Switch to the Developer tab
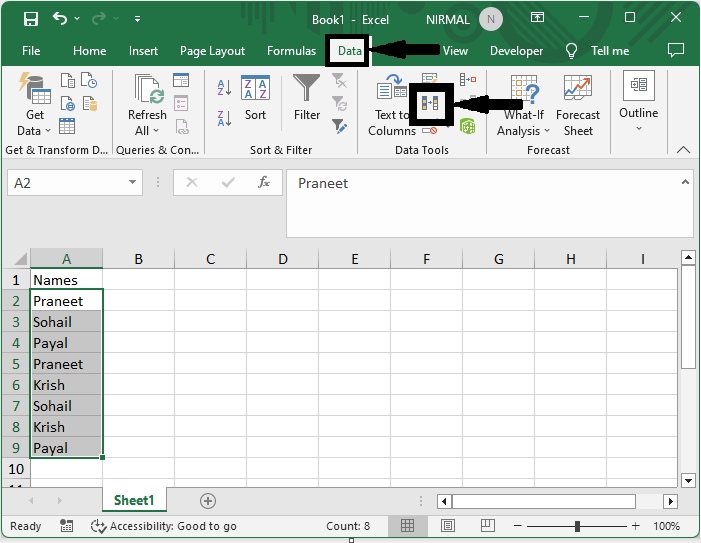Image resolution: width=701 pixels, height=543 pixels. (x=516, y=51)
